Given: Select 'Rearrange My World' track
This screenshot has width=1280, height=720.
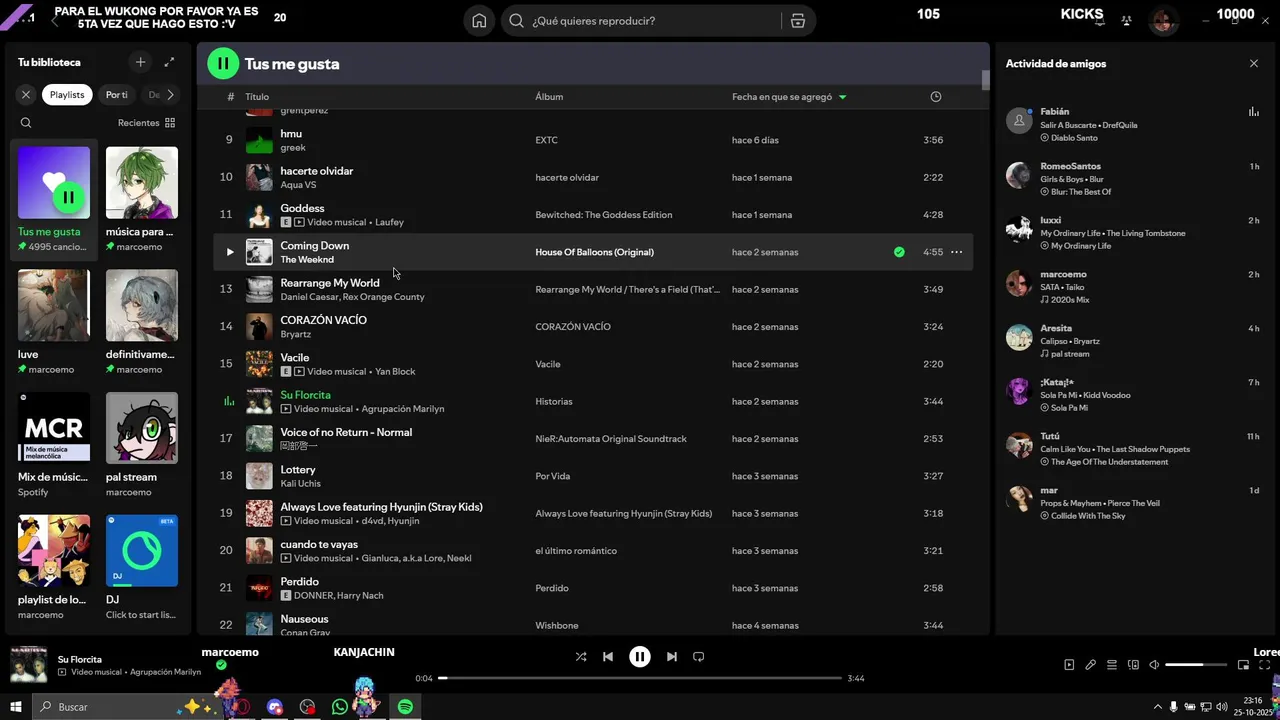Looking at the screenshot, I should point(594,289).
